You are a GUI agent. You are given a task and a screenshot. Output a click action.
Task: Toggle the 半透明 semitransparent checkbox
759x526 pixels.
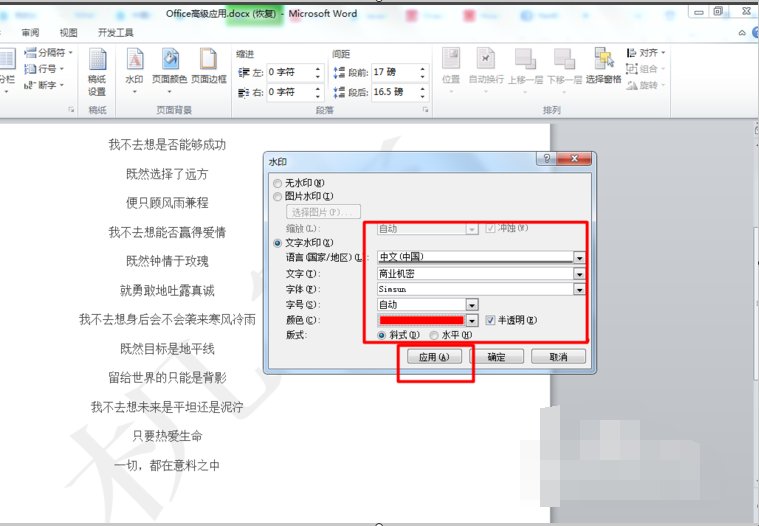[x=490, y=320]
